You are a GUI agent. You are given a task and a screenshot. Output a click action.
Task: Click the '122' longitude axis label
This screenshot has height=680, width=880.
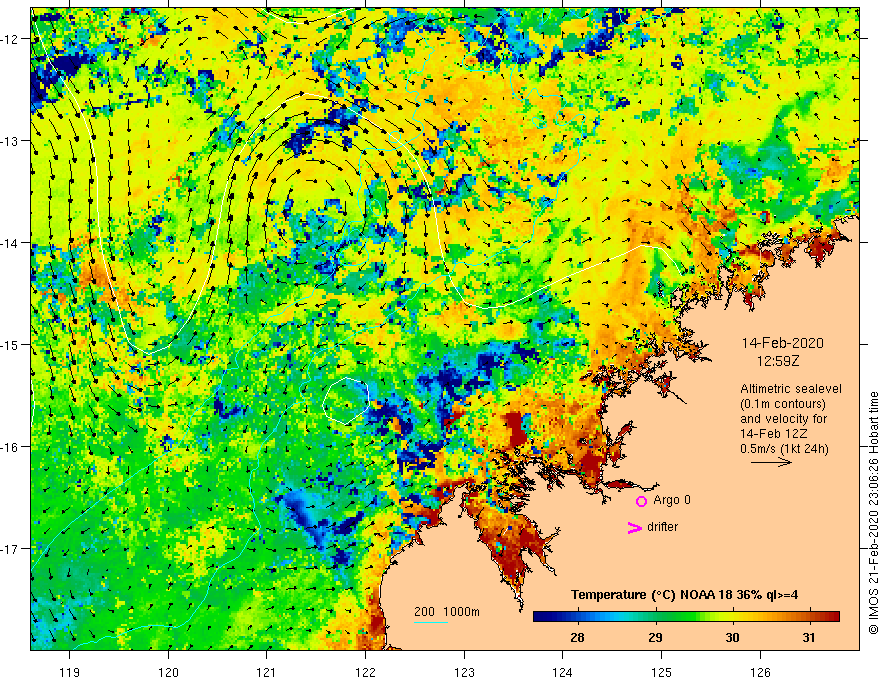tap(365, 672)
